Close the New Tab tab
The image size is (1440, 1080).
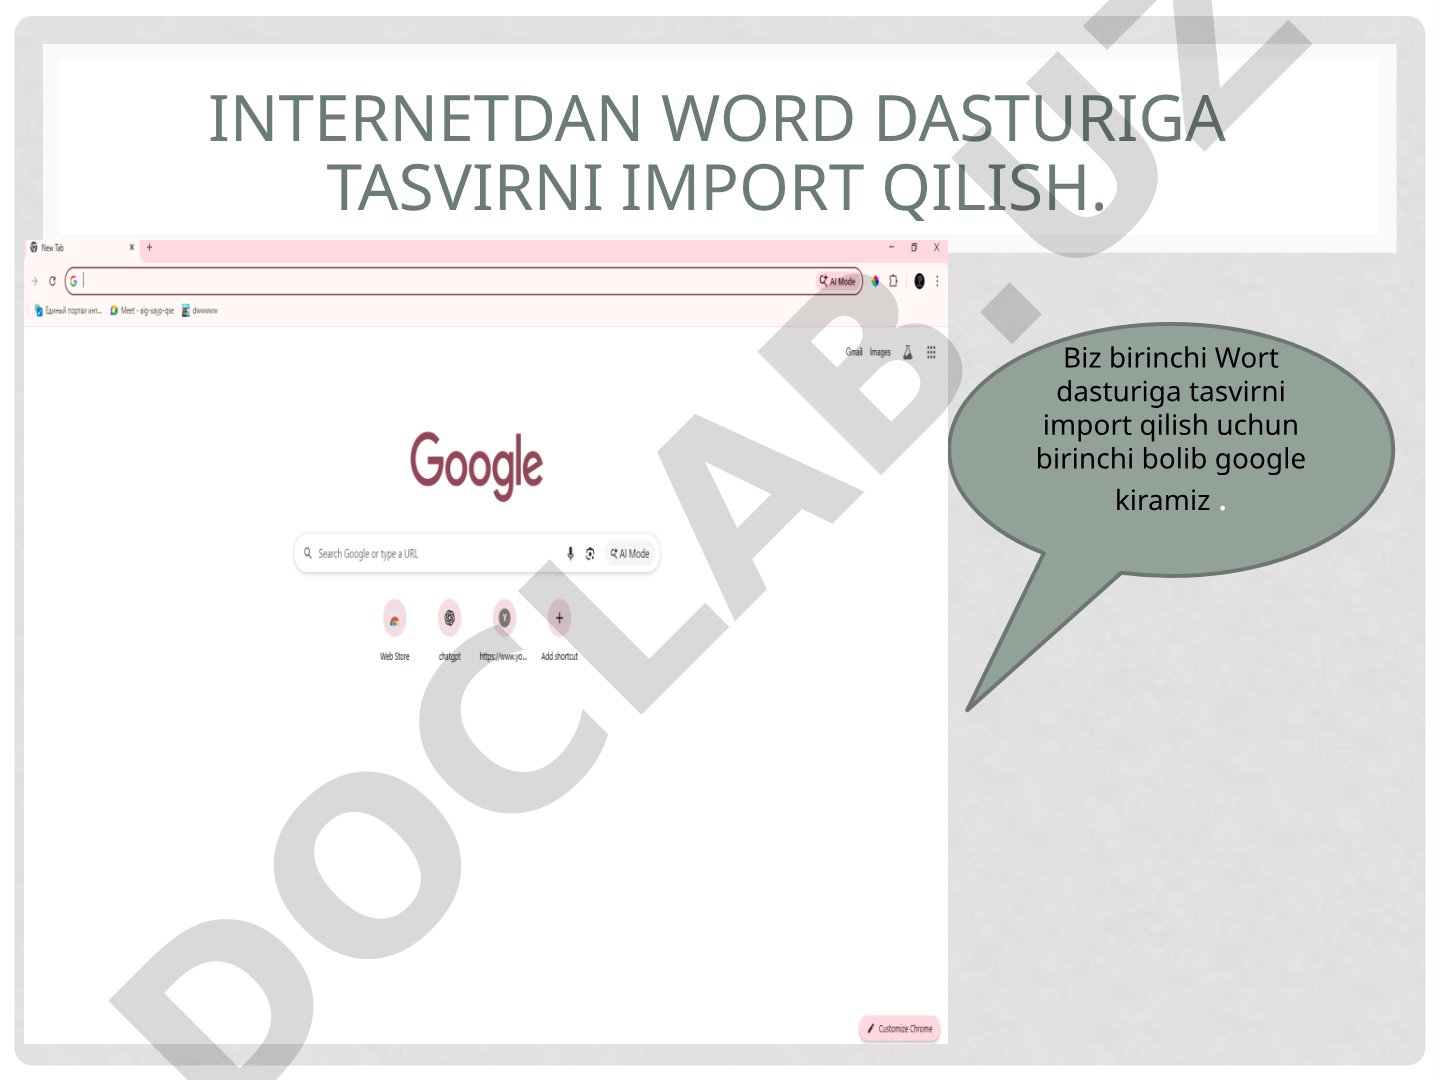click(131, 248)
